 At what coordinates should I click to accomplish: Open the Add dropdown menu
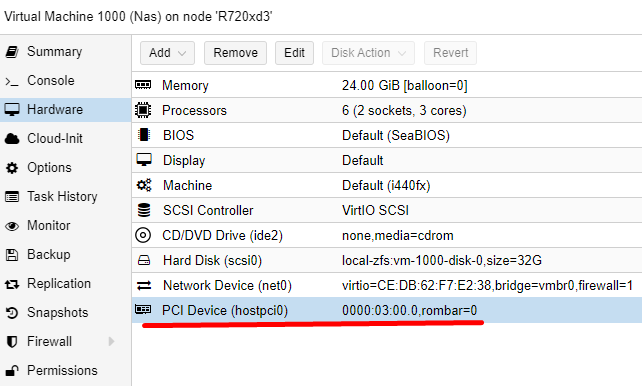click(x=167, y=53)
